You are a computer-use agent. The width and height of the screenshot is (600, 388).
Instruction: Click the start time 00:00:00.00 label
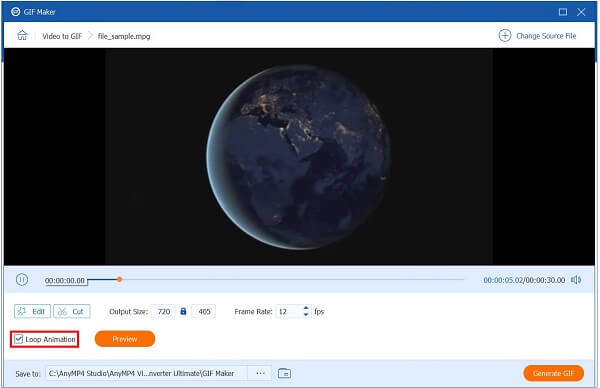(65, 280)
